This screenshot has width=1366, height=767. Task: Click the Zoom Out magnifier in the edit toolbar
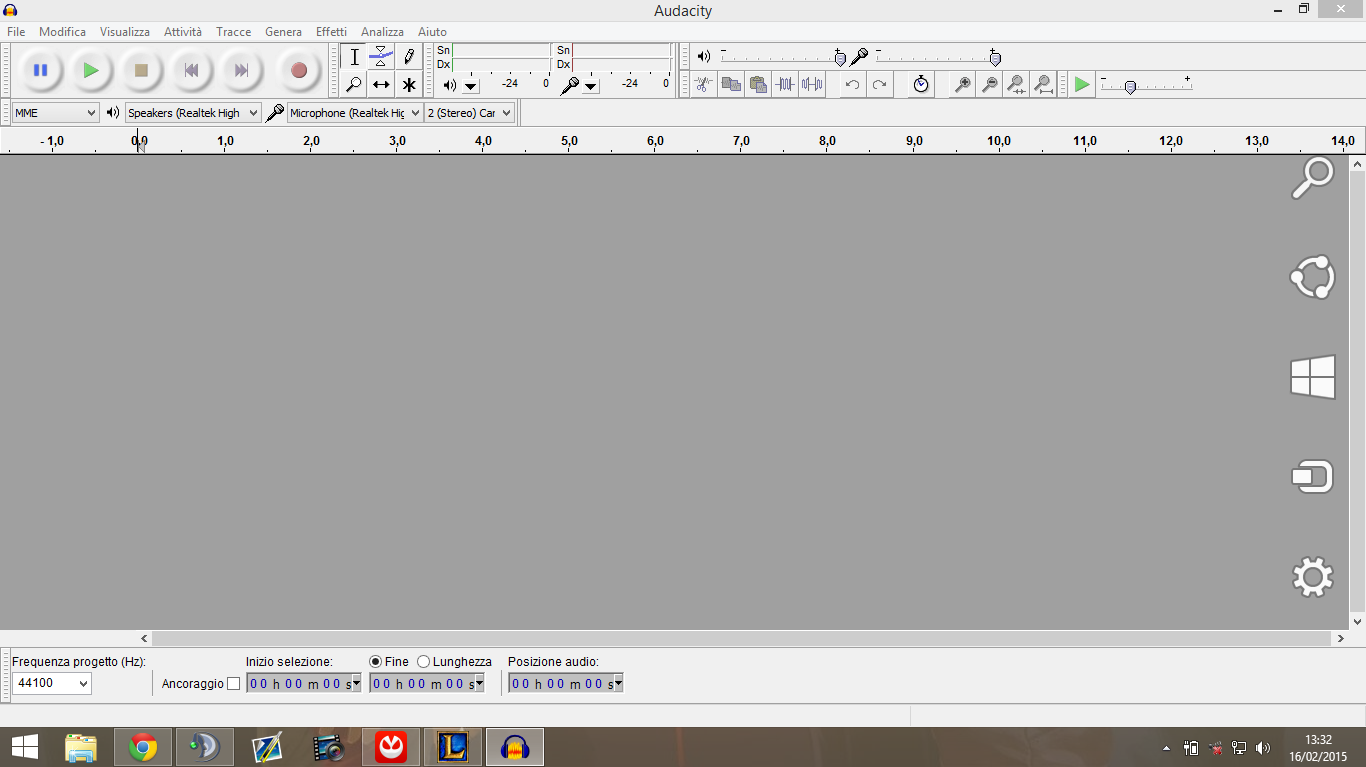(989, 84)
